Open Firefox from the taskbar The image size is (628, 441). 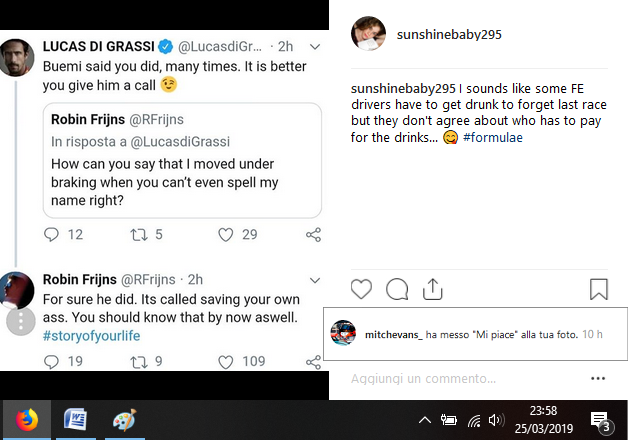(26, 420)
